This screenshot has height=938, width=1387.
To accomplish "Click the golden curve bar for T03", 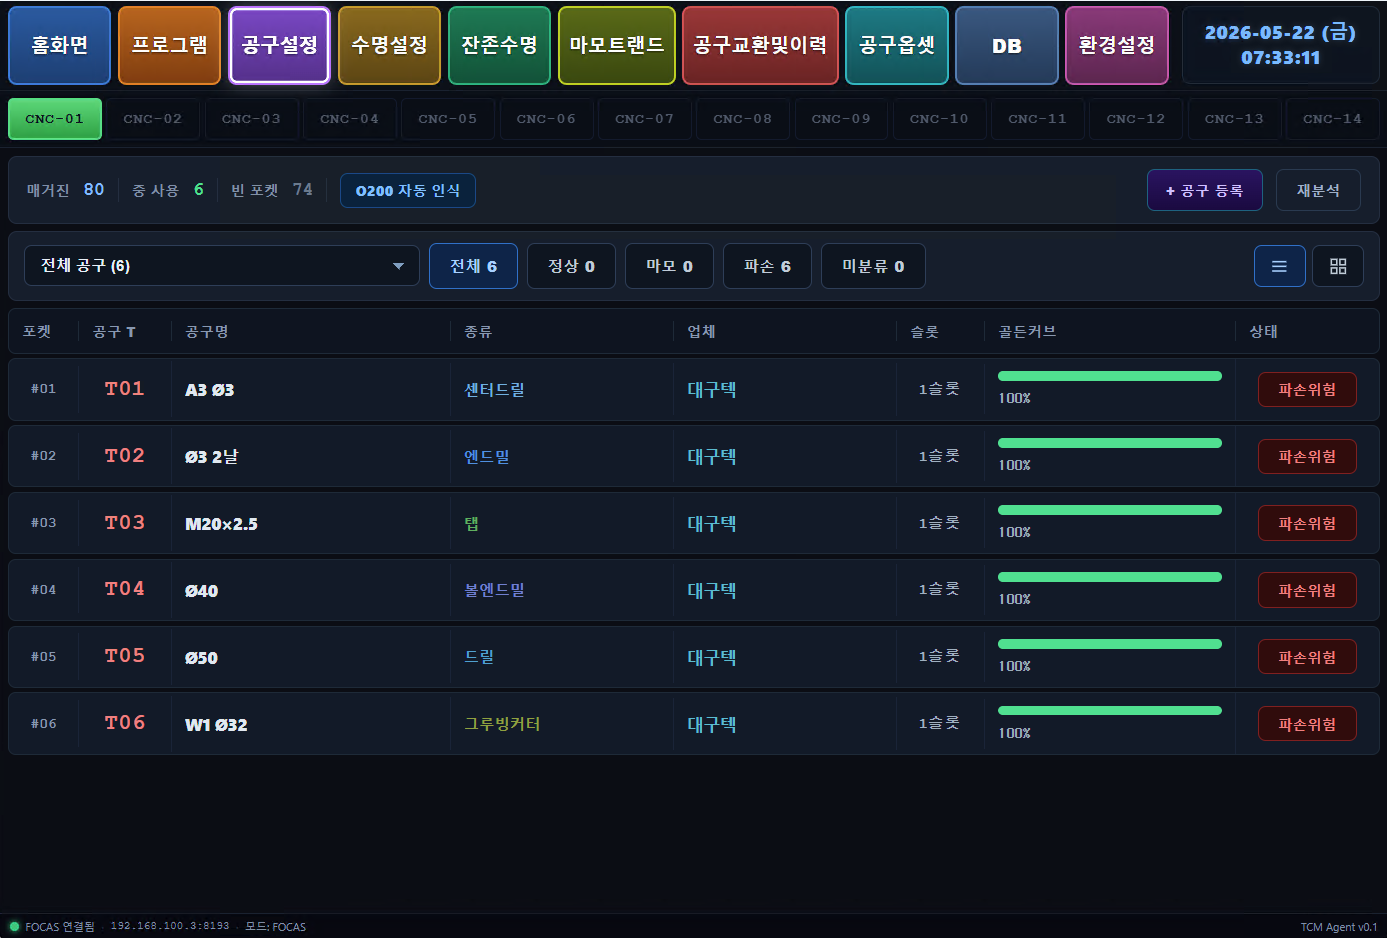I will 1110,510.
